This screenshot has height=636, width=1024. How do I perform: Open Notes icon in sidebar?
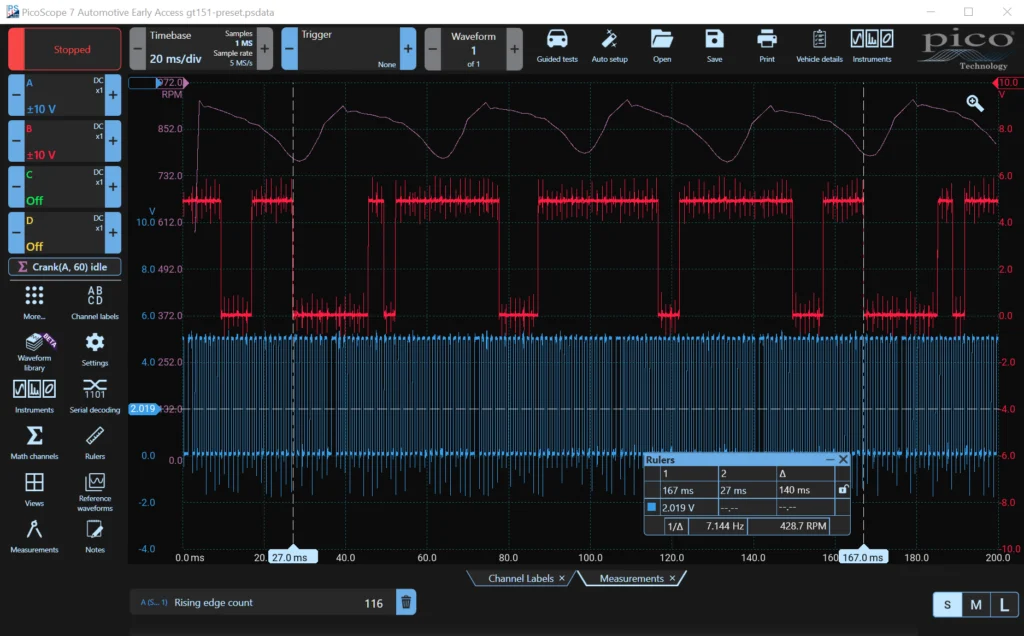coord(95,537)
